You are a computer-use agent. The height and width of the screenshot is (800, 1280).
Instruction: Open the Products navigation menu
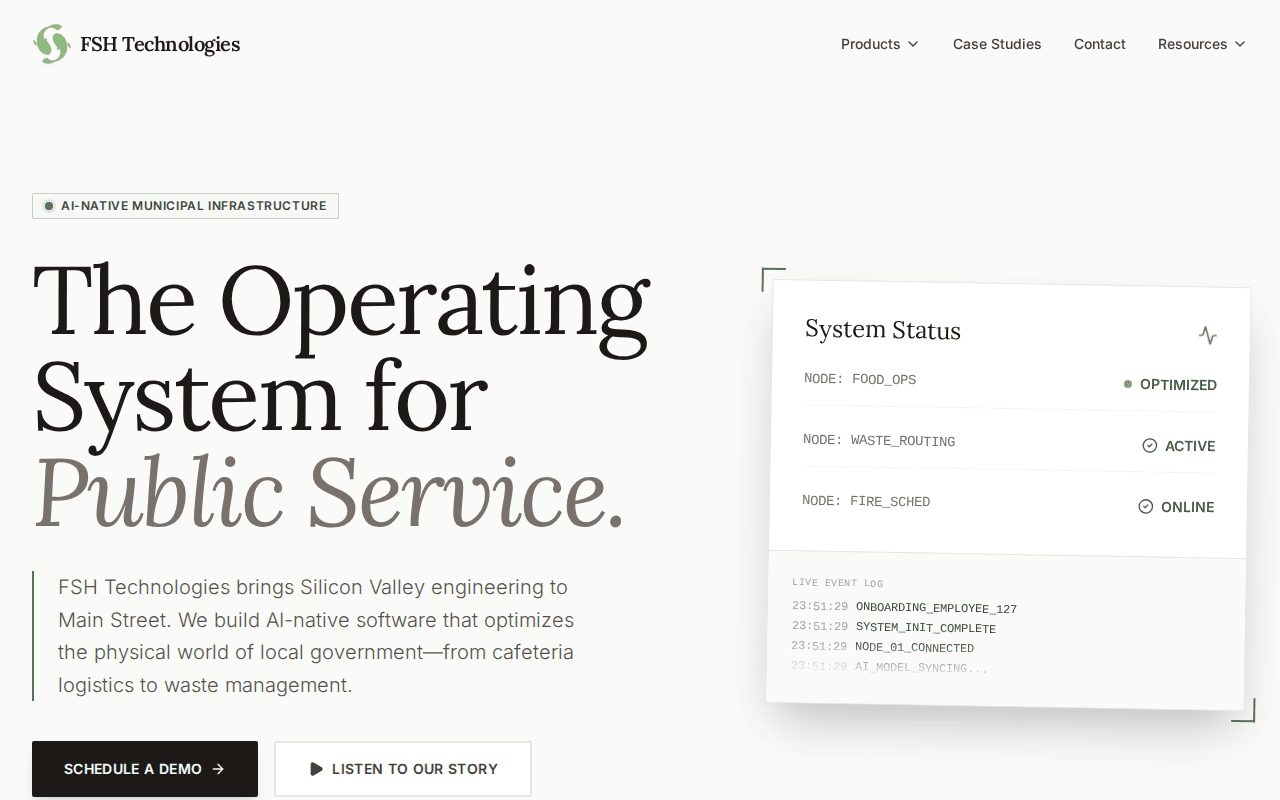(x=870, y=44)
